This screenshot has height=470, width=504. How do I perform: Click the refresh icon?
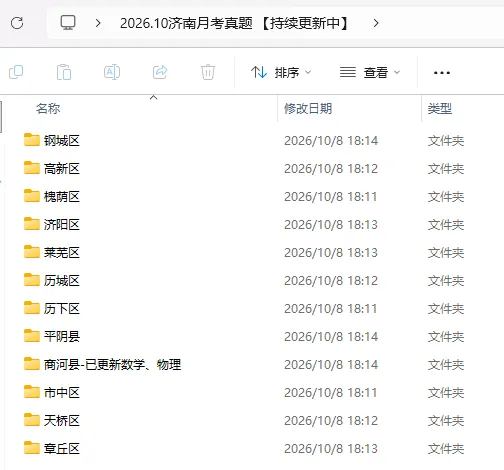pyautogui.click(x=17, y=23)
